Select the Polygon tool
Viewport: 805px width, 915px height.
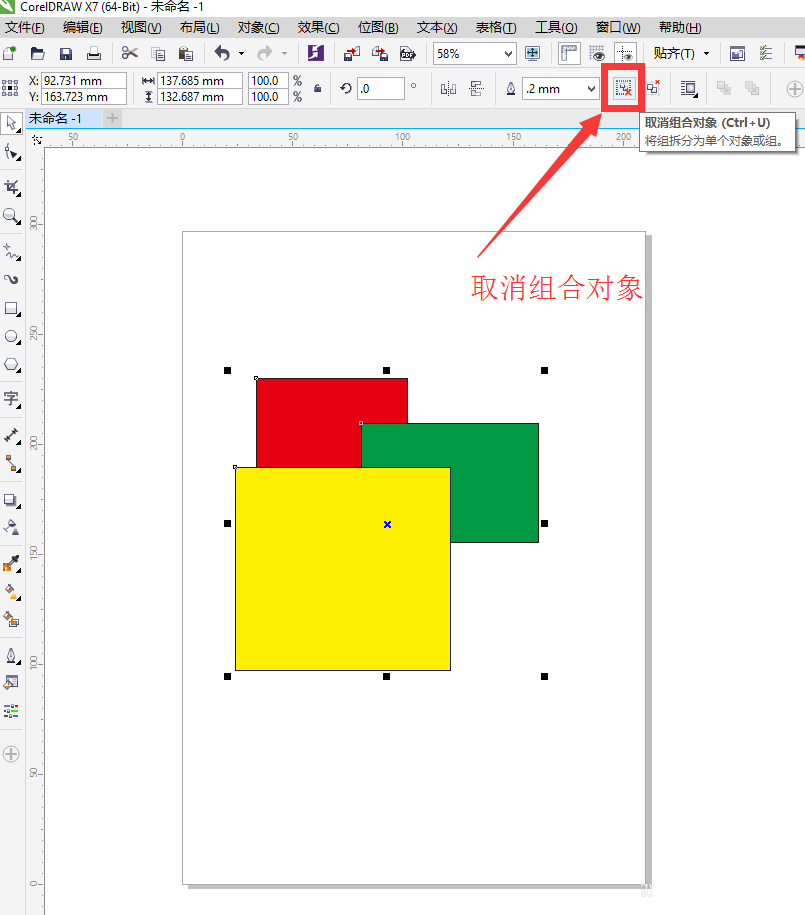(x=12, y=365)
